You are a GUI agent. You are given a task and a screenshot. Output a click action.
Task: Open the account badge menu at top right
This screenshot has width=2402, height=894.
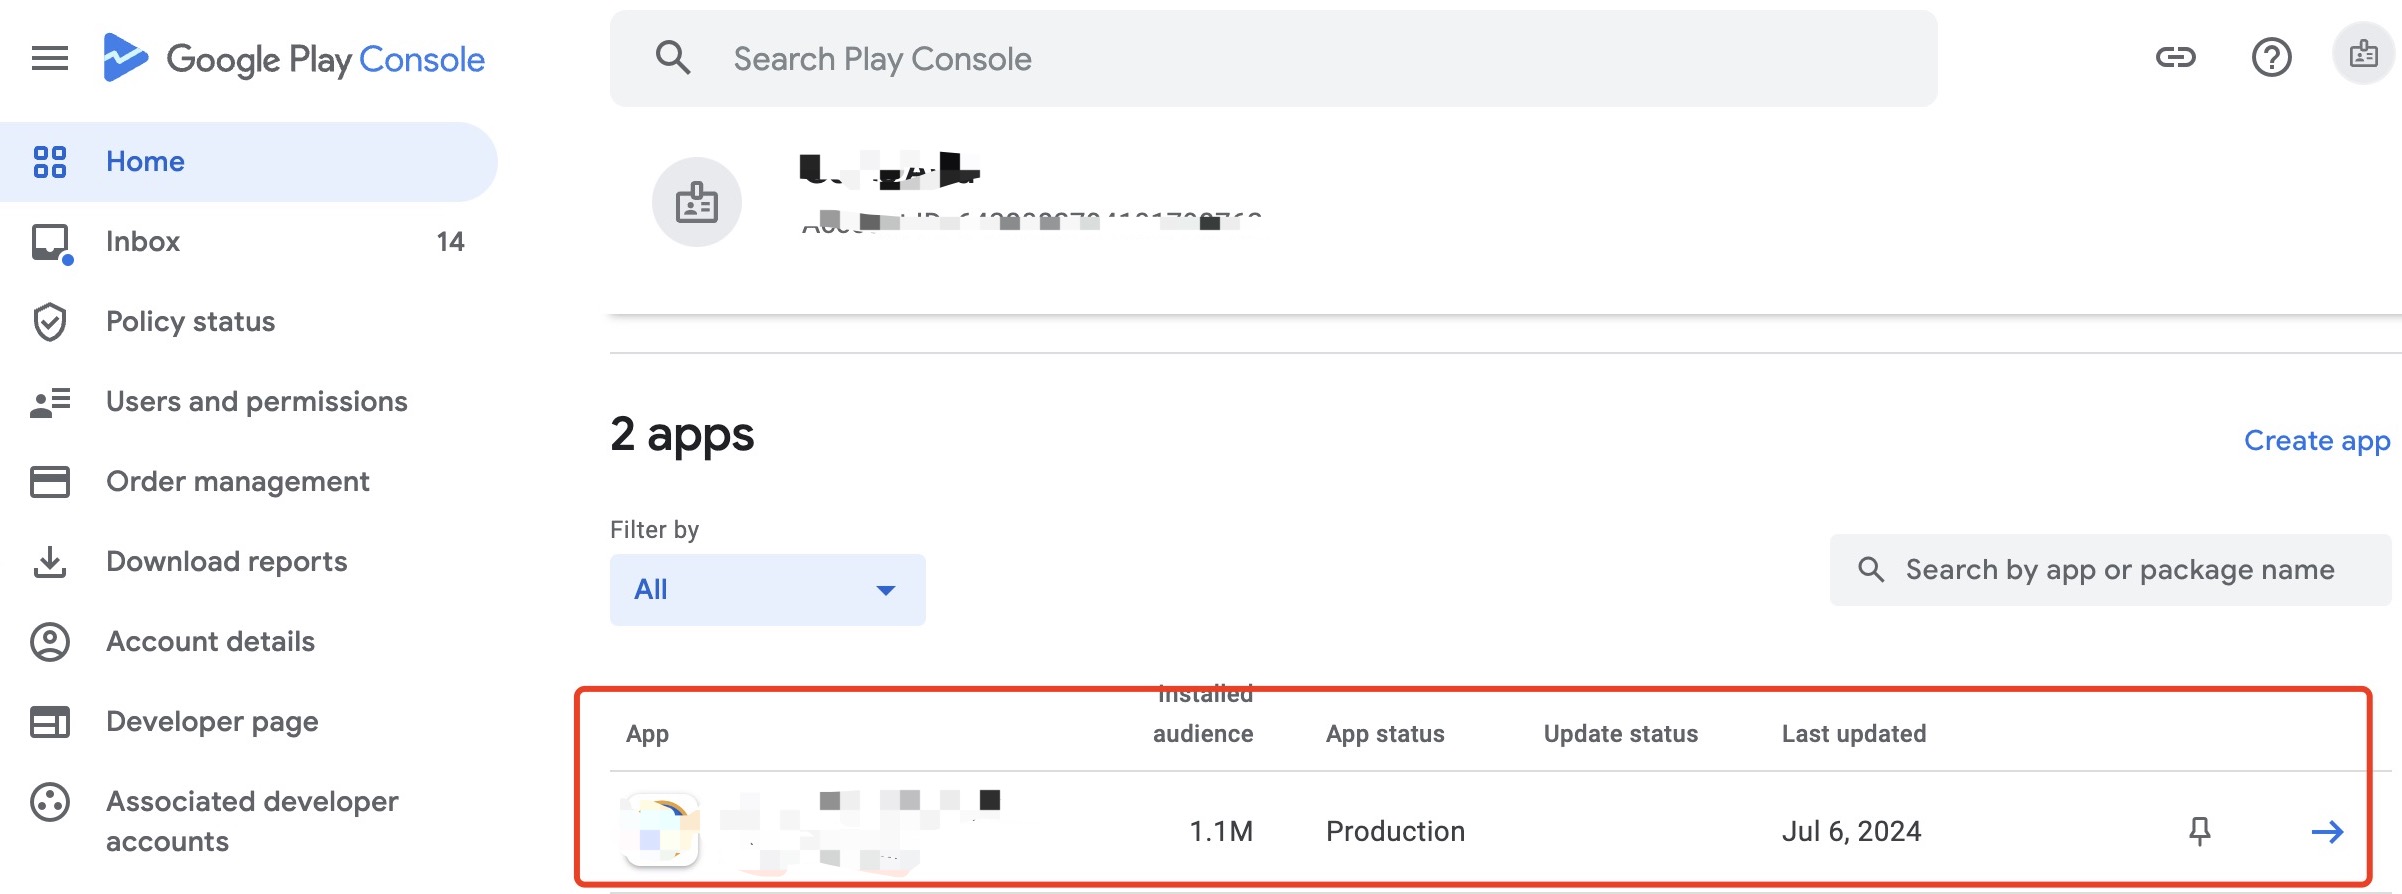(x=2363, y=54)
